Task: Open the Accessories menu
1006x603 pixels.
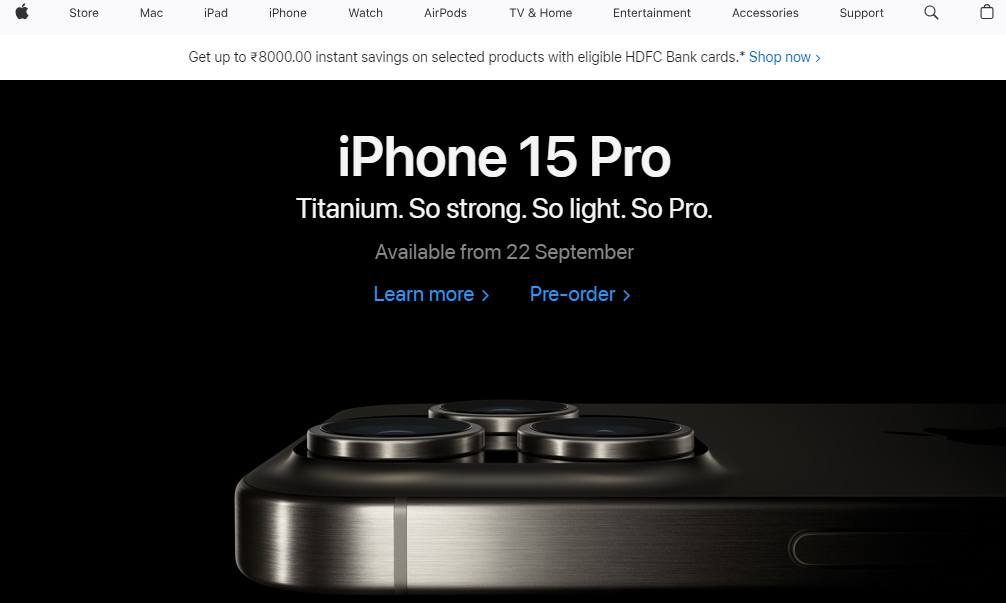Action: pyautogui.click(x=765, y=13)
